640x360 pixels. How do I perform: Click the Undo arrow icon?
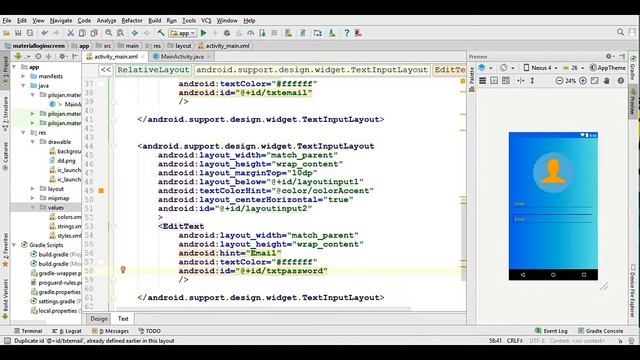[44, 33]
